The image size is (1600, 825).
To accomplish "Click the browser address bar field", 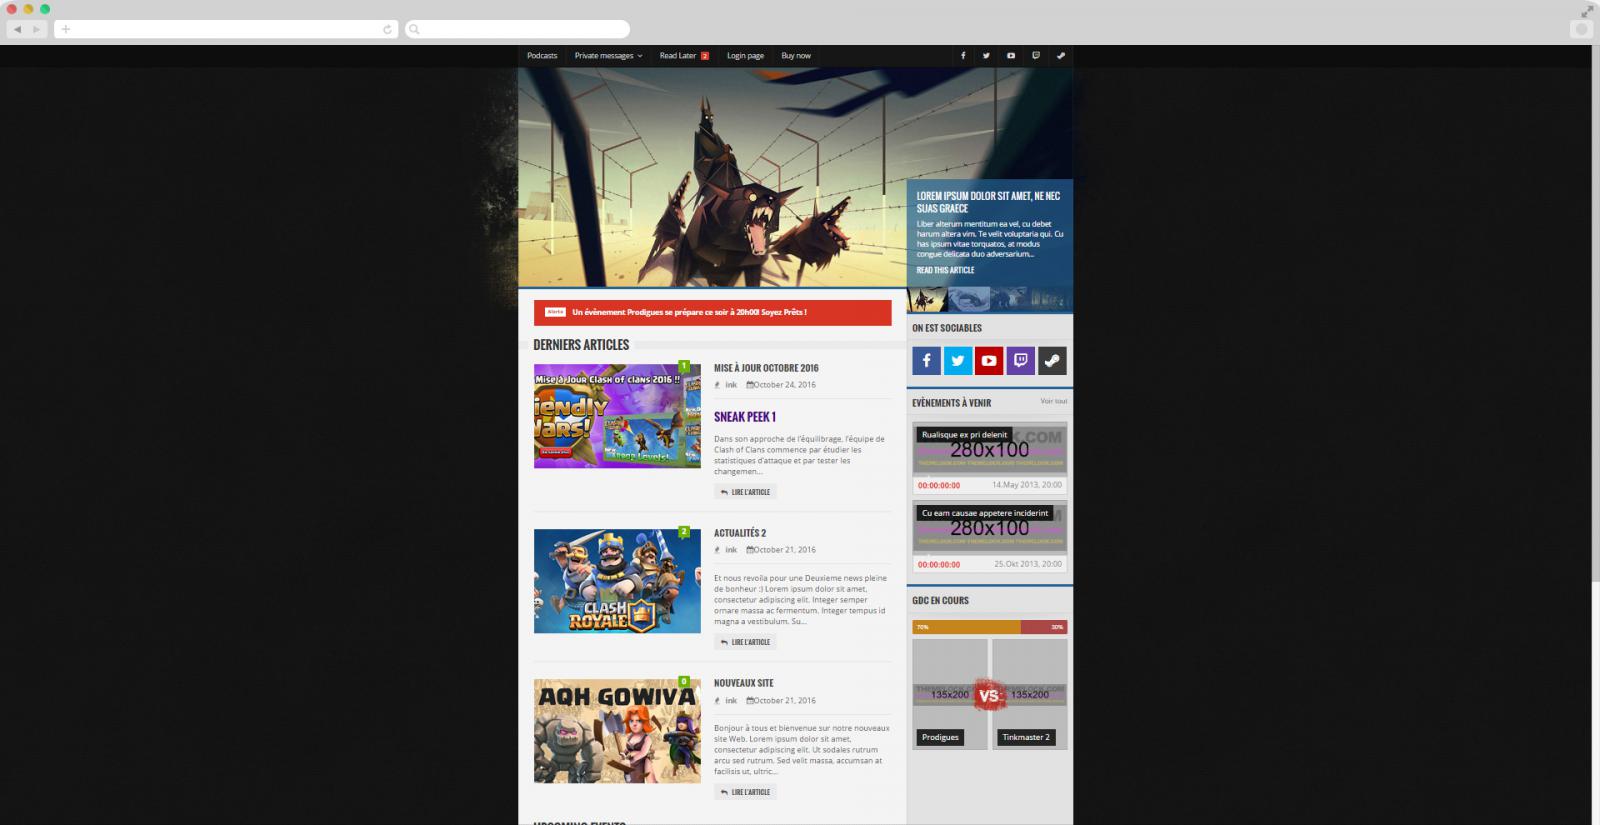I will click(x=227, y=29).
